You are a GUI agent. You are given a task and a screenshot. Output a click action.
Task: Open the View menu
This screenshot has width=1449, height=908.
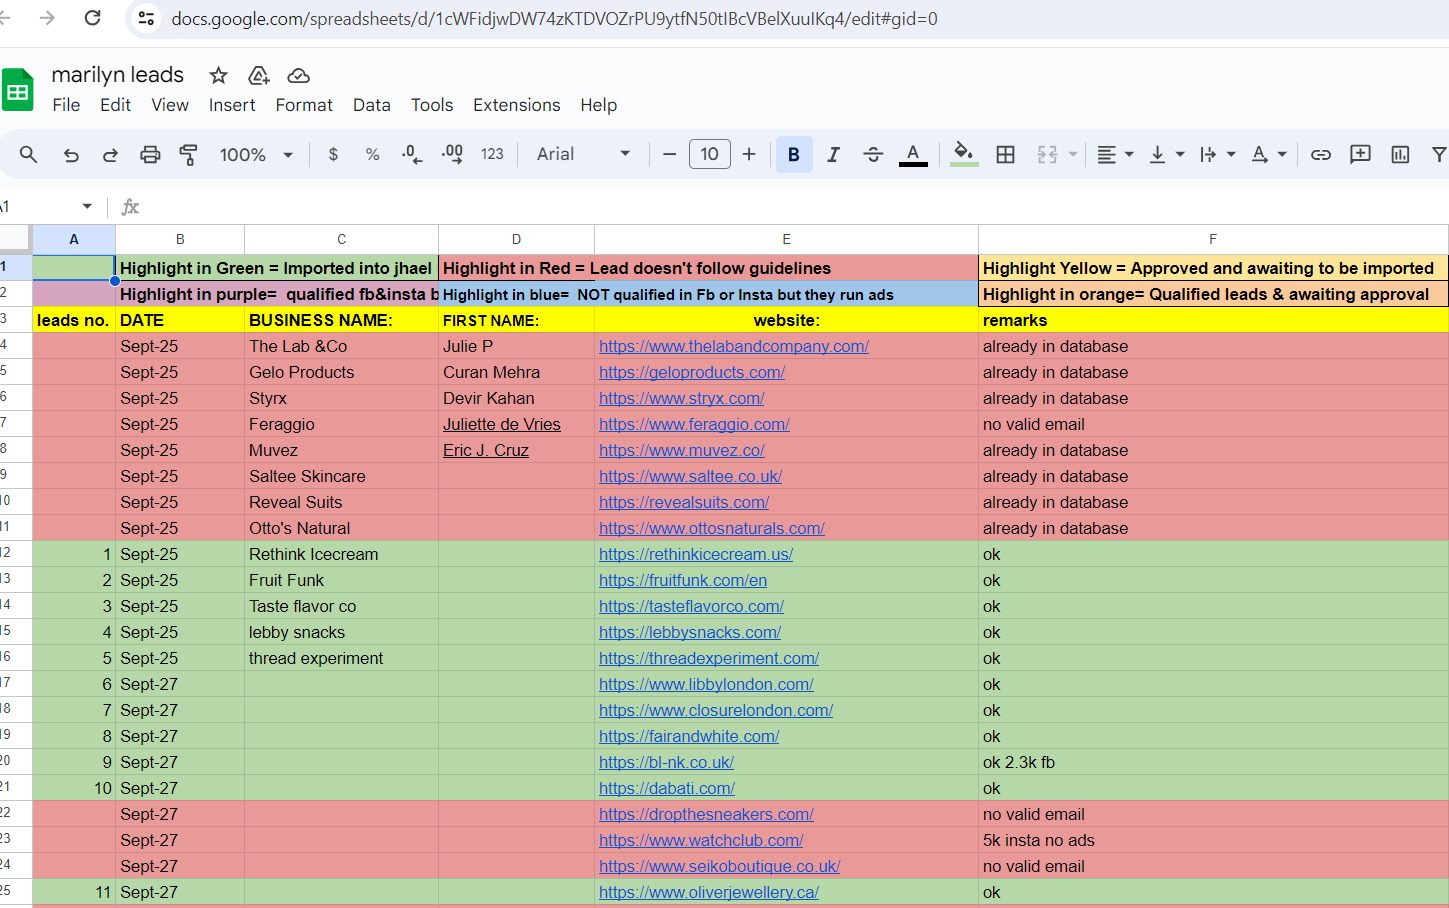pyautogui.click(x=170, y=105)
